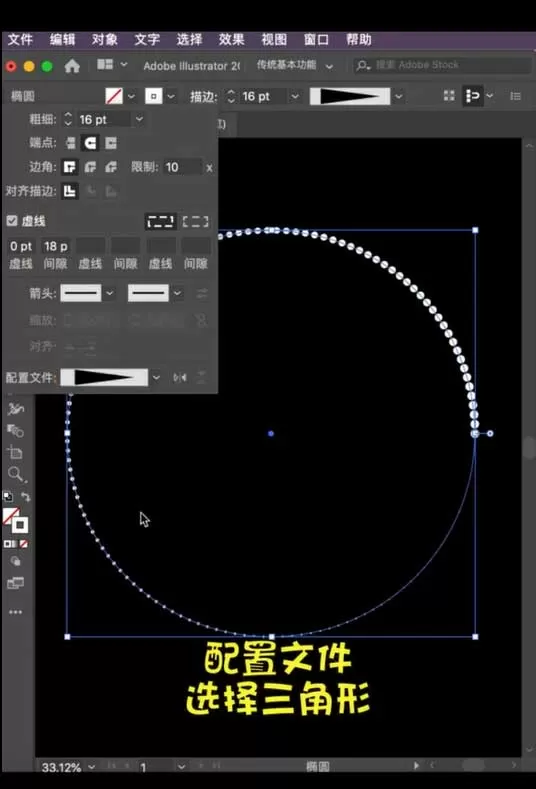The image size is (536, 789).
Task: Click the Home icon in app bar
Action: point(72,66)
